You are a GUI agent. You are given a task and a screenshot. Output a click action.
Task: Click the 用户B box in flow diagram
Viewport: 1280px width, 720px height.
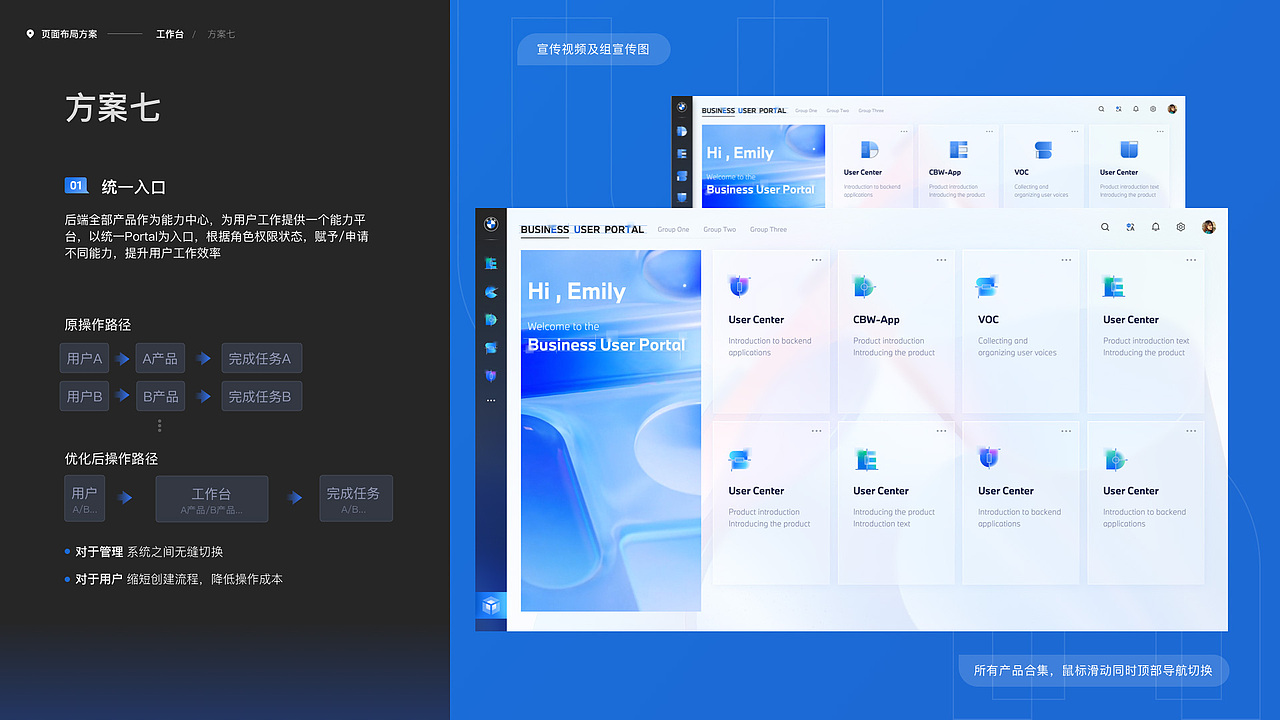85,396
